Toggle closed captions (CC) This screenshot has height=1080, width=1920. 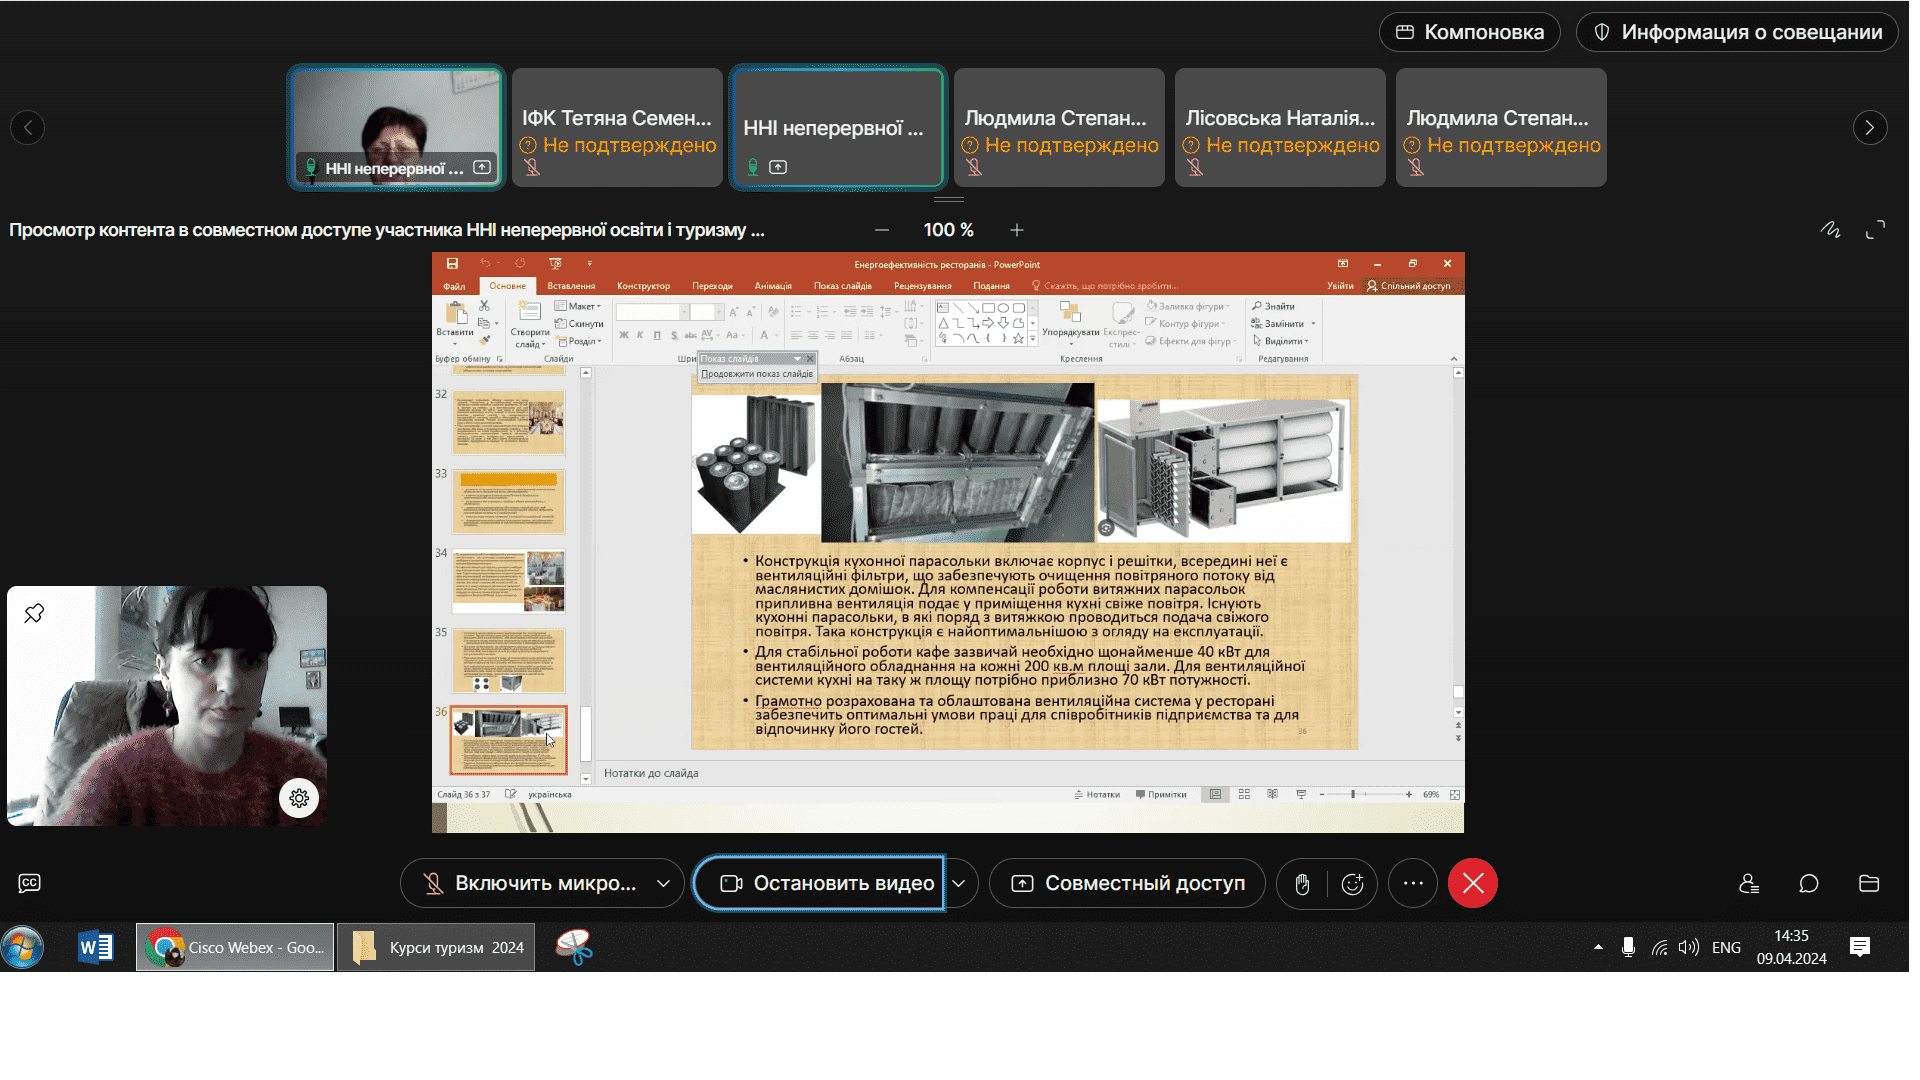pyautogui.click(x=30, y=883)
